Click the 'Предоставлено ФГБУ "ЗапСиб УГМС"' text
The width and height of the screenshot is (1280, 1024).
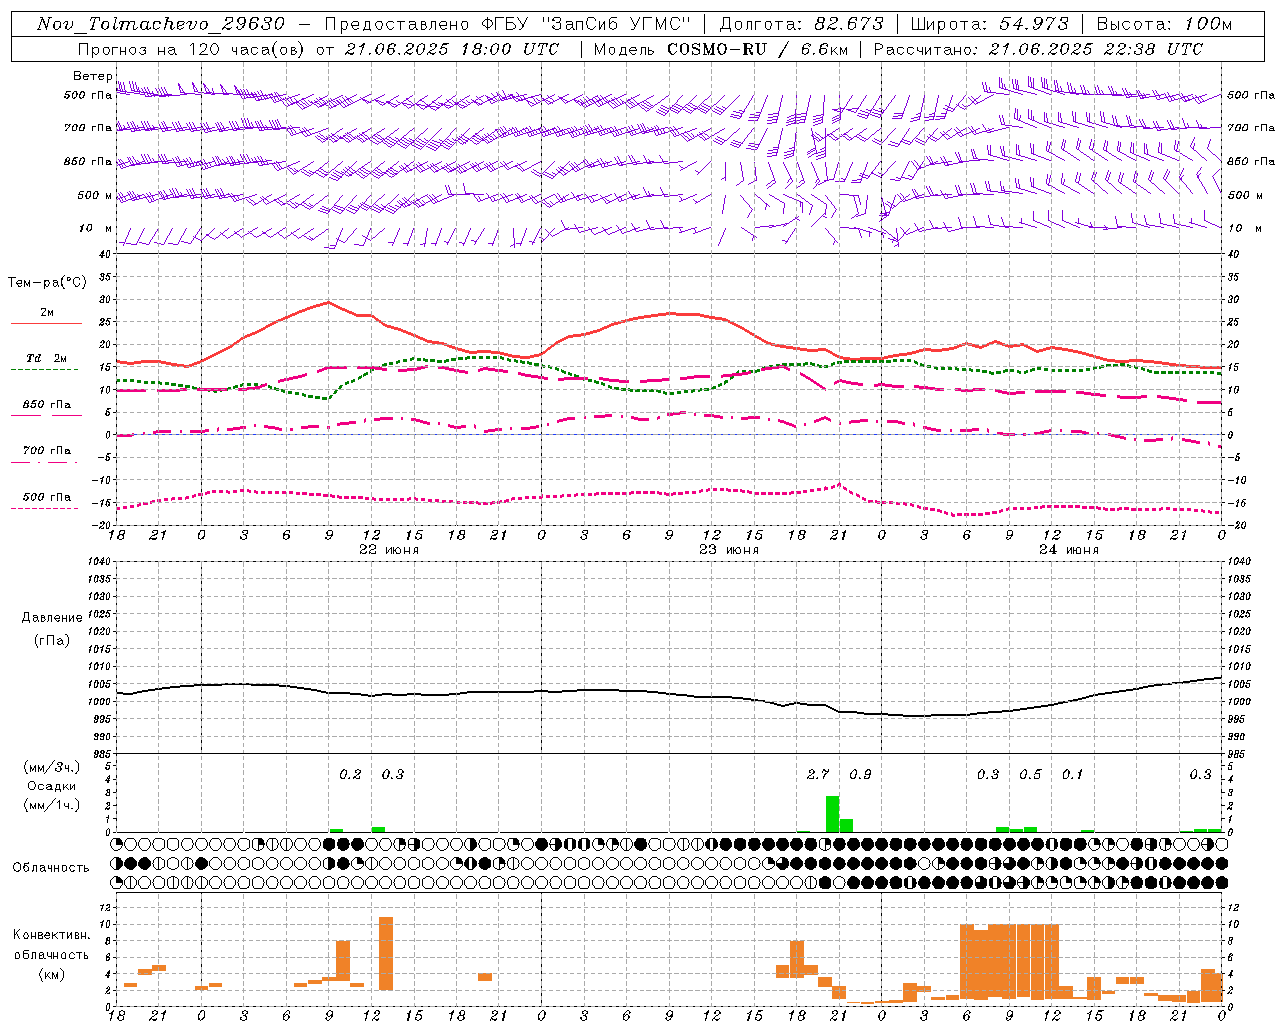tap(509, 24)
